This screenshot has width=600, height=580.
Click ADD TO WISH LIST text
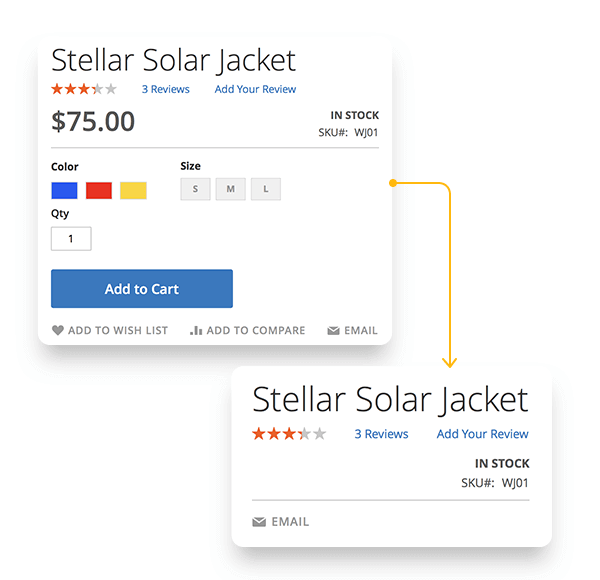click(118, 331)
